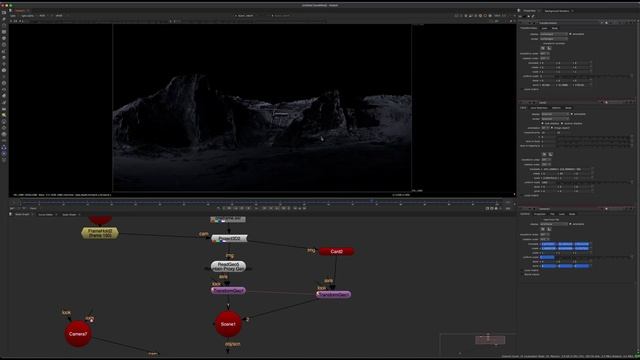This screenshot has width=640, height=360.
Task: Click the viewer timeline frame slider
Action: (261, 202)
